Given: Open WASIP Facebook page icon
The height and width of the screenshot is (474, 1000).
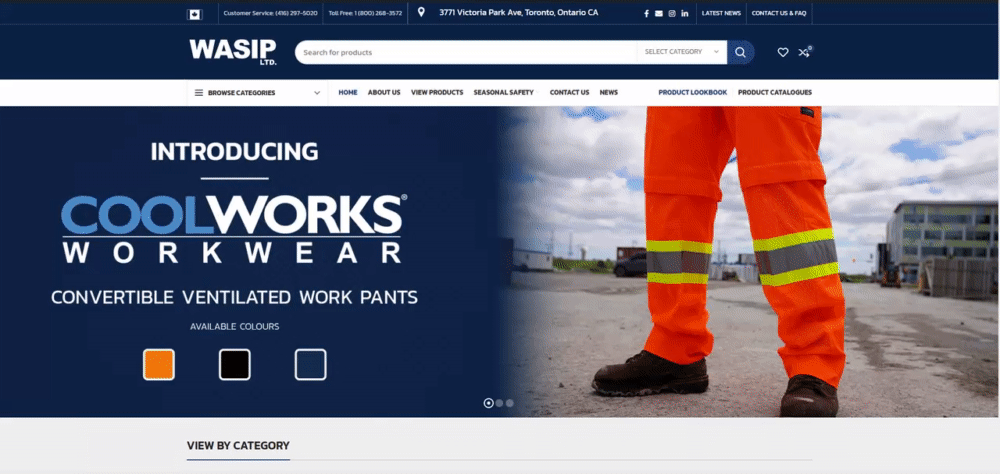Looking at the screenshot, I should pos(646,13).
